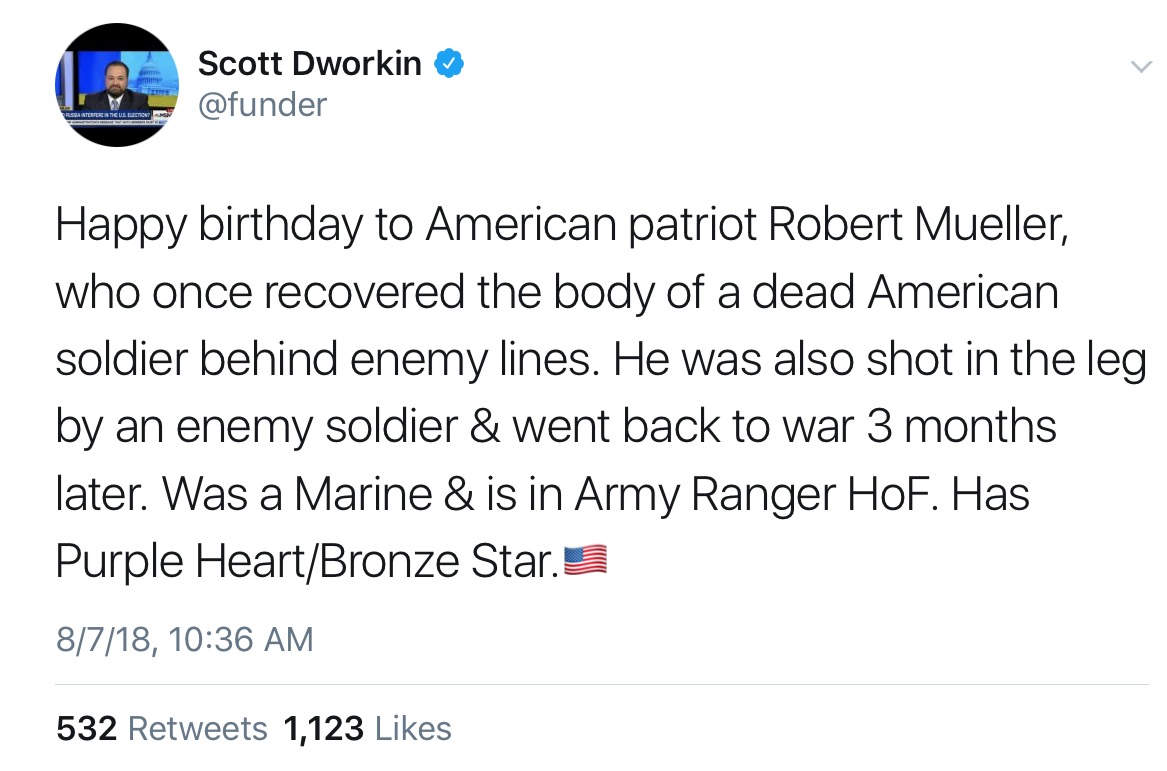Click the American flag emoji
1167x771 pixels.
tap(586, 561)
